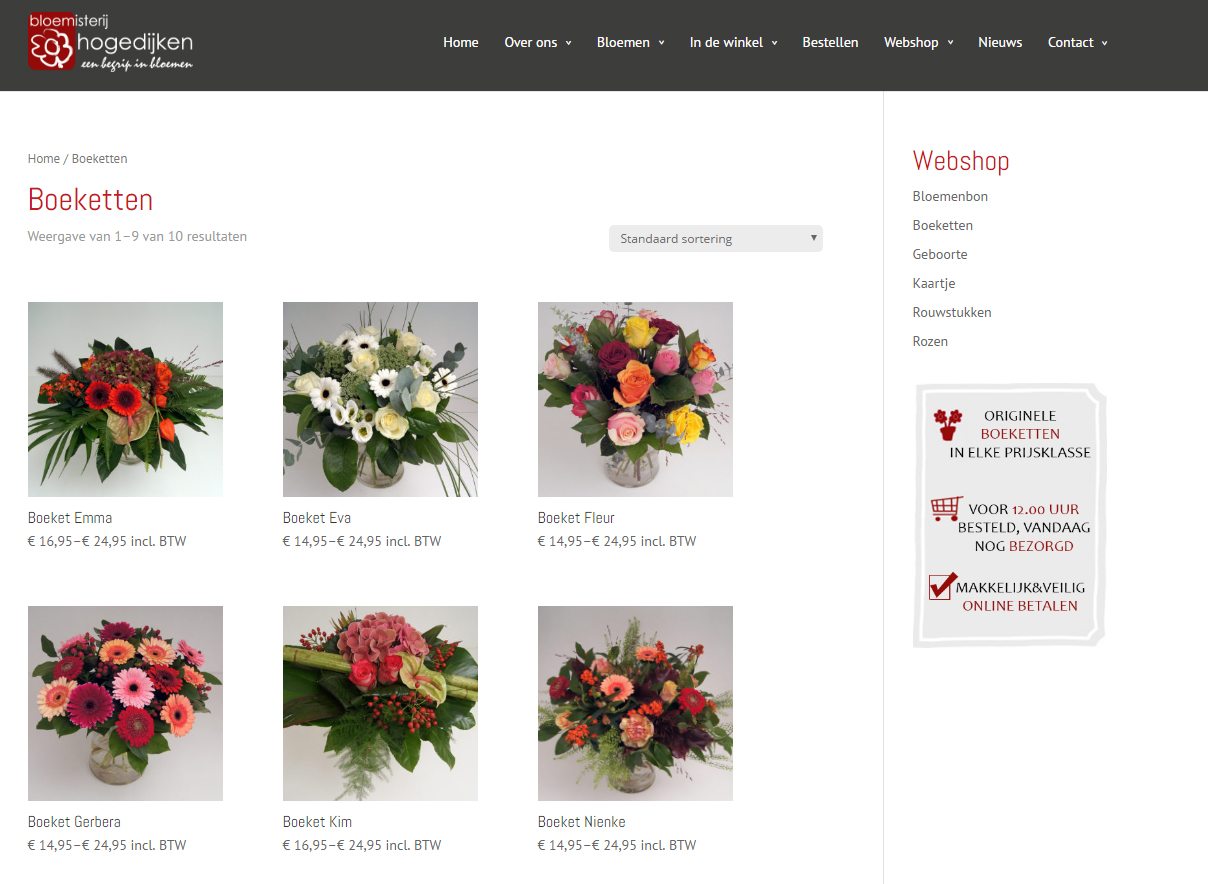1208x884 pixels.
Task: Open the Boeket Nienke product photo
Action: (x=635, y=703)
